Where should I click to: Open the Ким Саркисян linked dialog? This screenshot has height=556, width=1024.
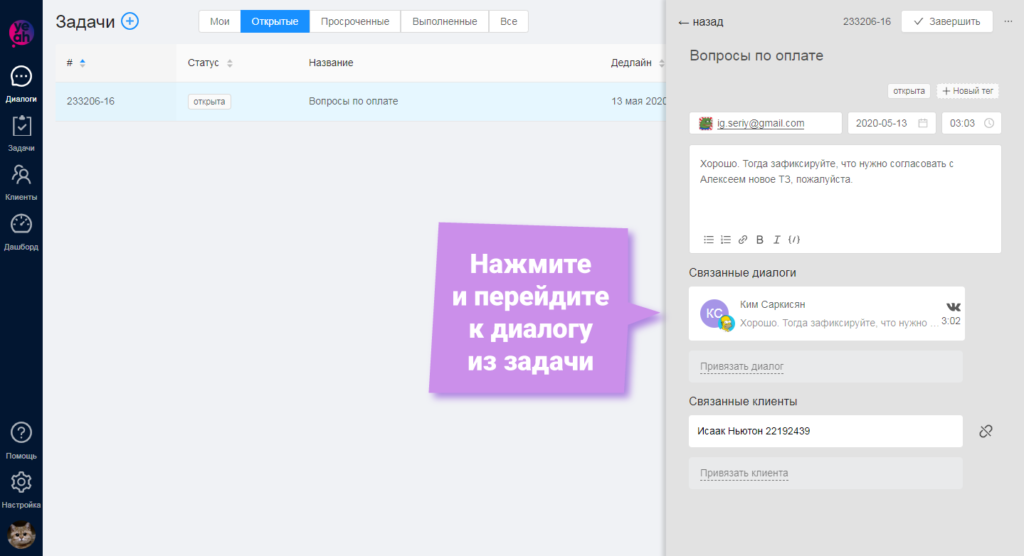click(x=825, y=314)
